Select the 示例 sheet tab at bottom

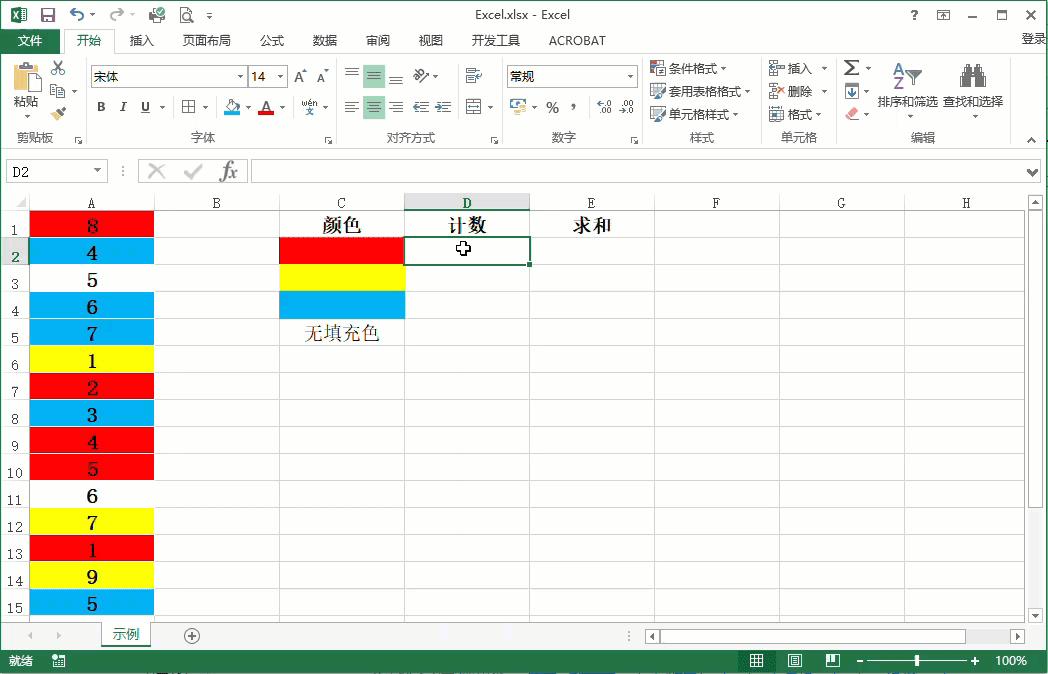pyautogui.click(x=125, y=634)
